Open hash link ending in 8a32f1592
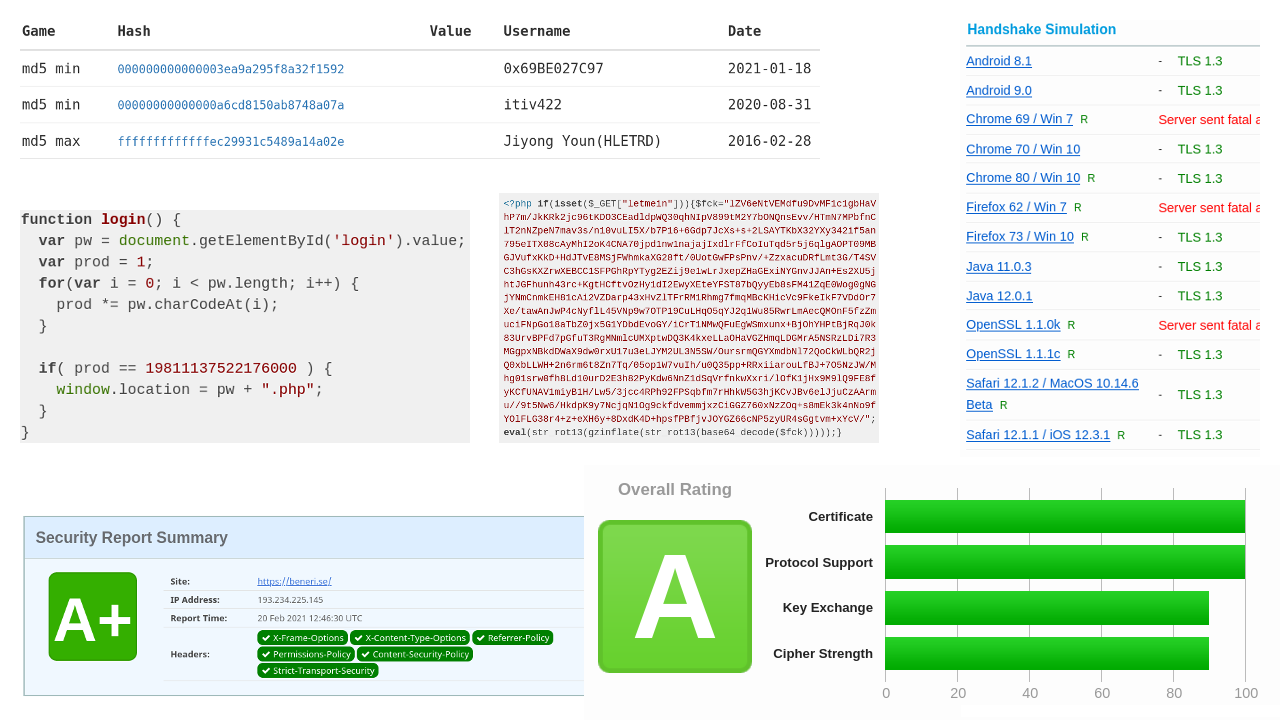Viewport: 1280px width, 720px height. [x=231, y=69]
